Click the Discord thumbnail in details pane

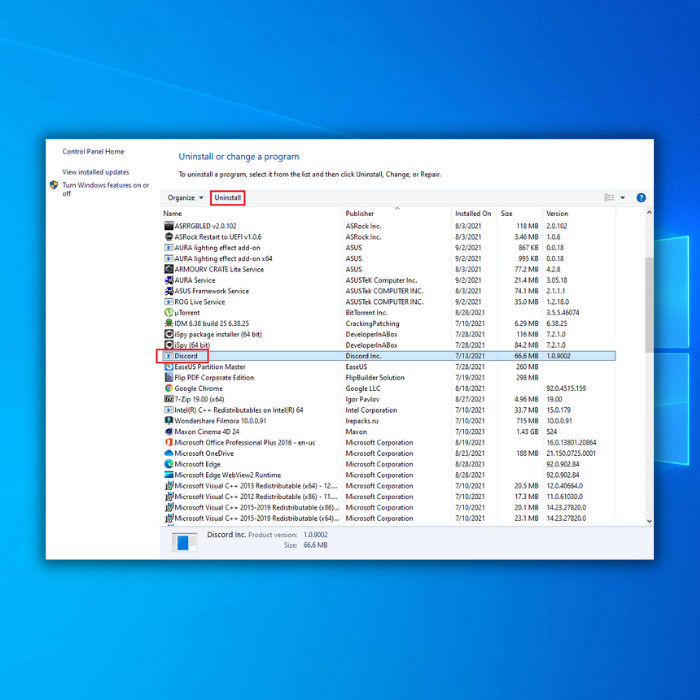[x=184, y=542]
